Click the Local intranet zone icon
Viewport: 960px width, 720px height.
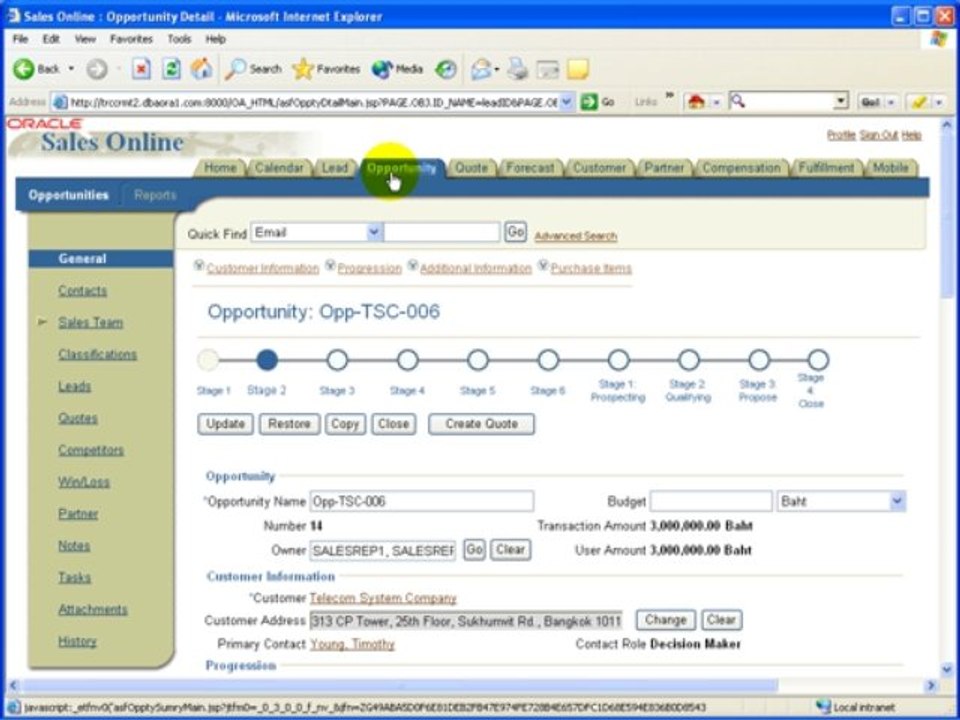point(823,707)
